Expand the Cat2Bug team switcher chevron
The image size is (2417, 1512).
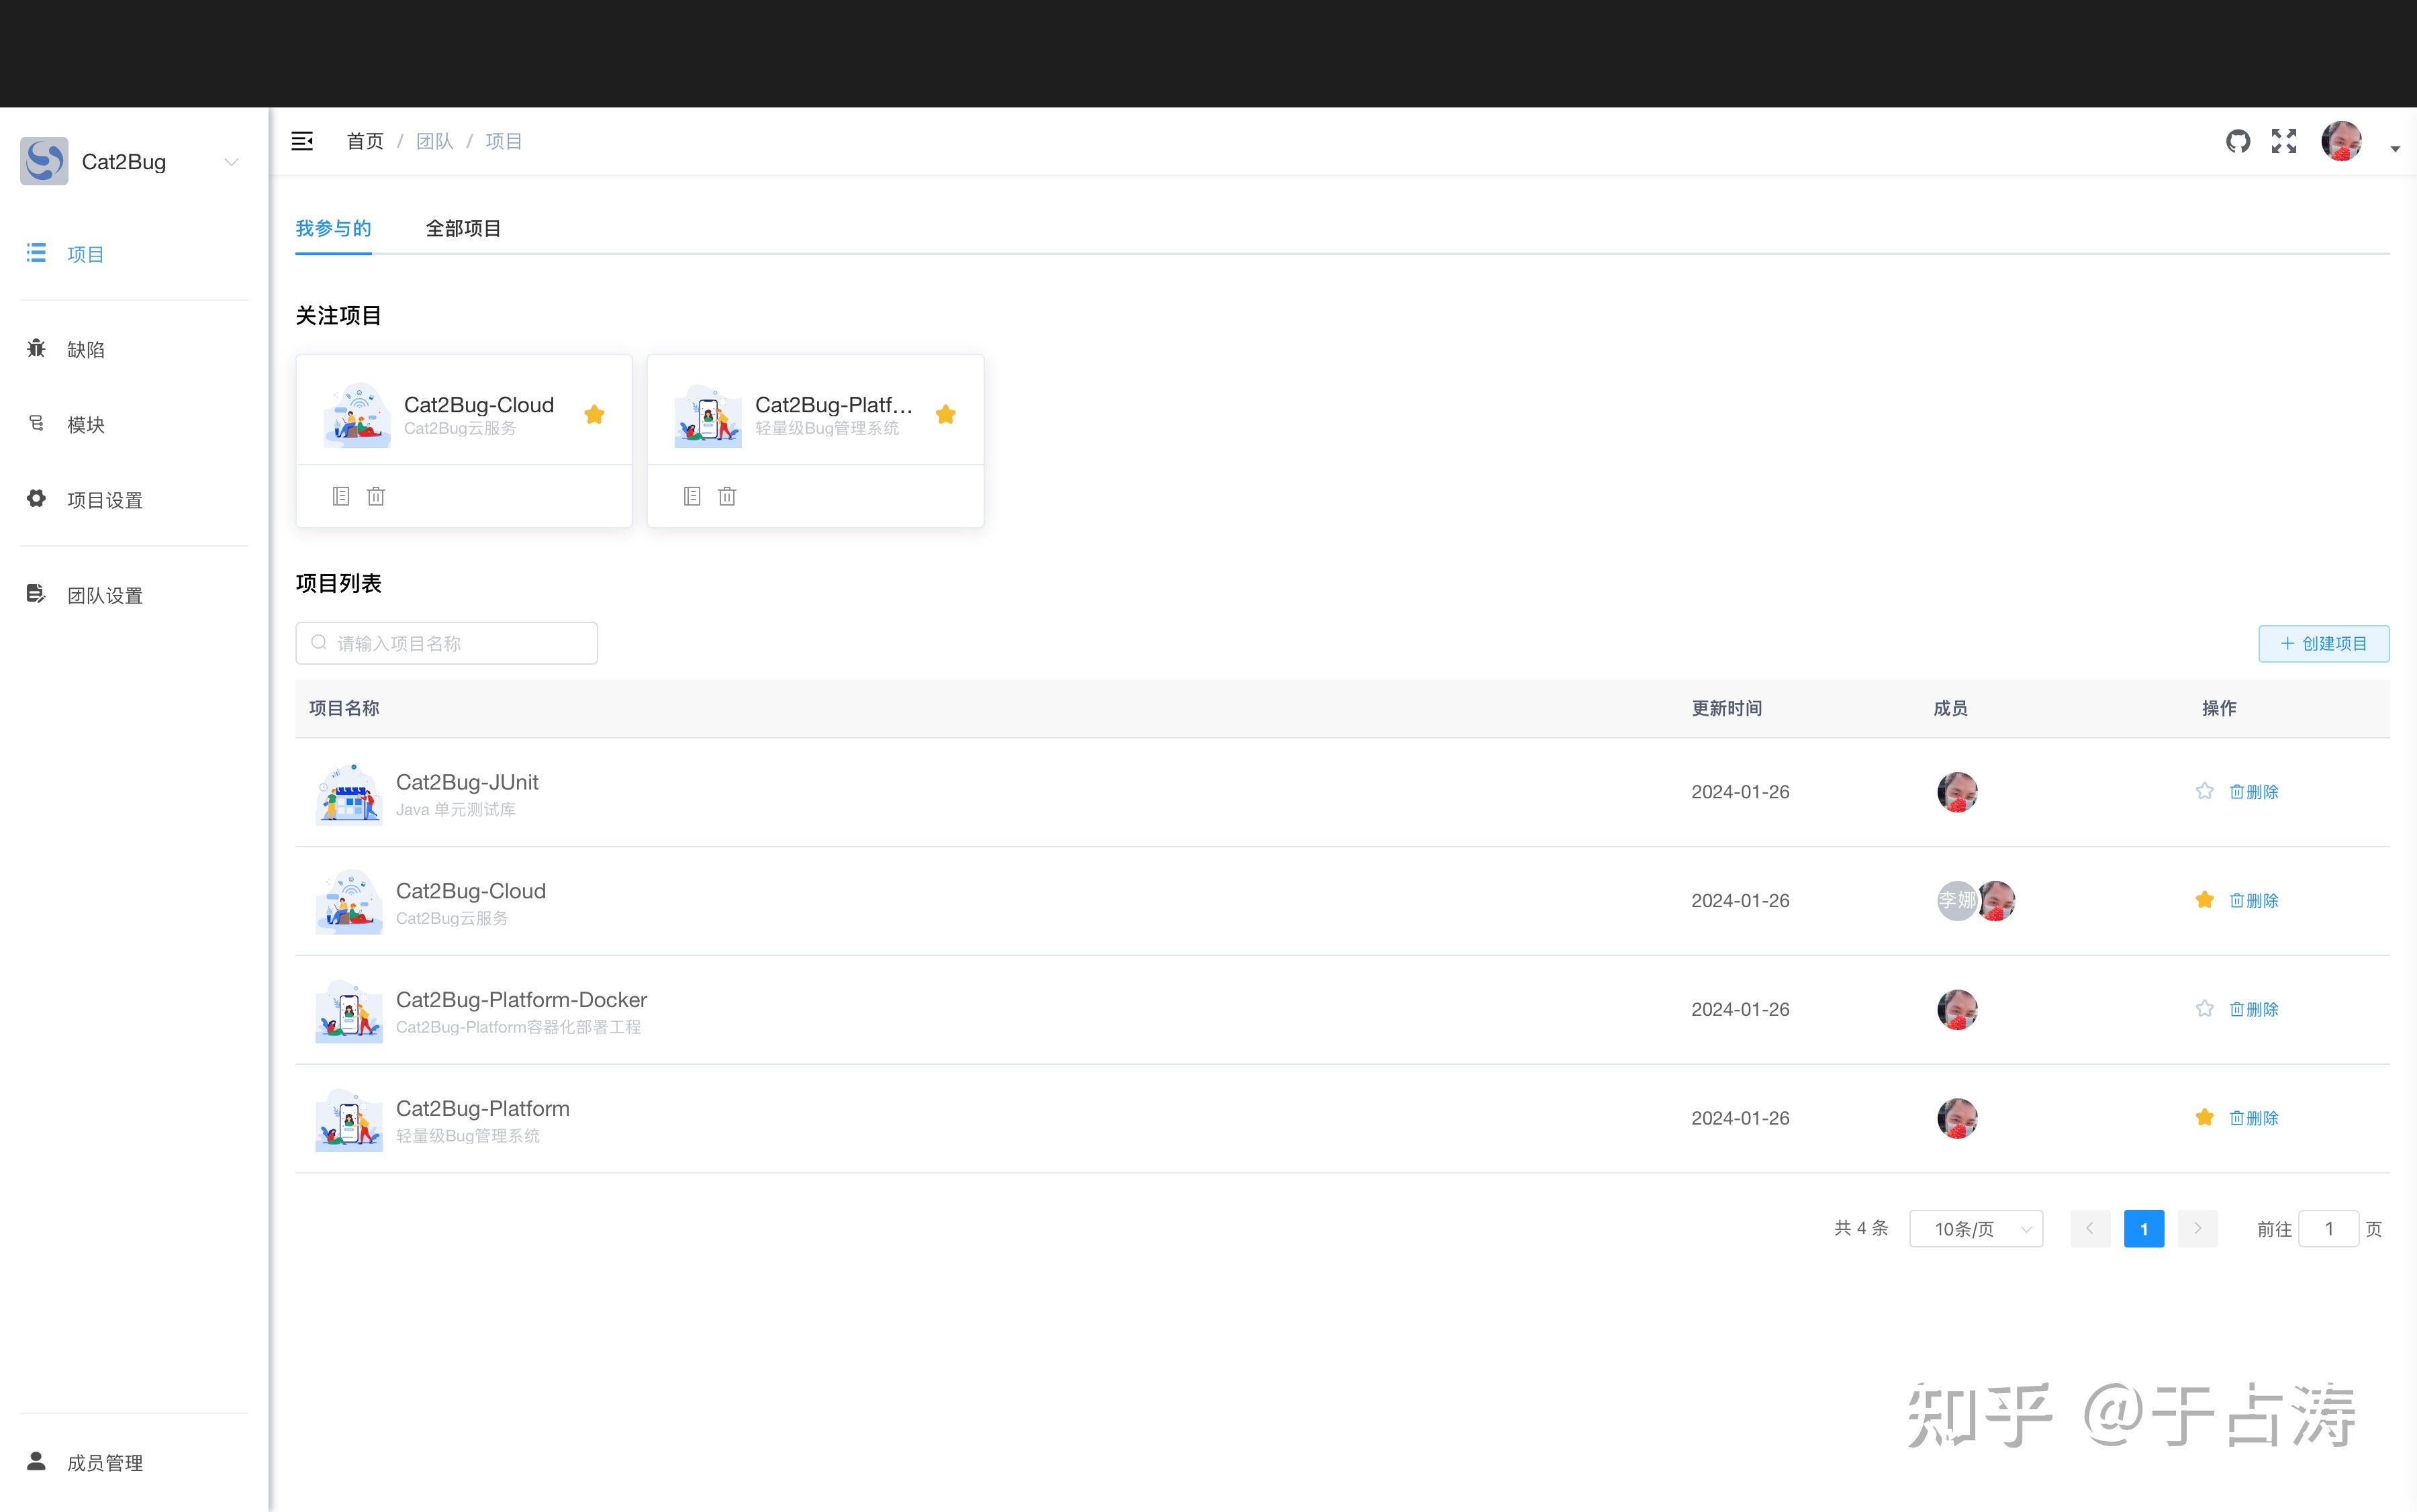click(x=231, y=162)
